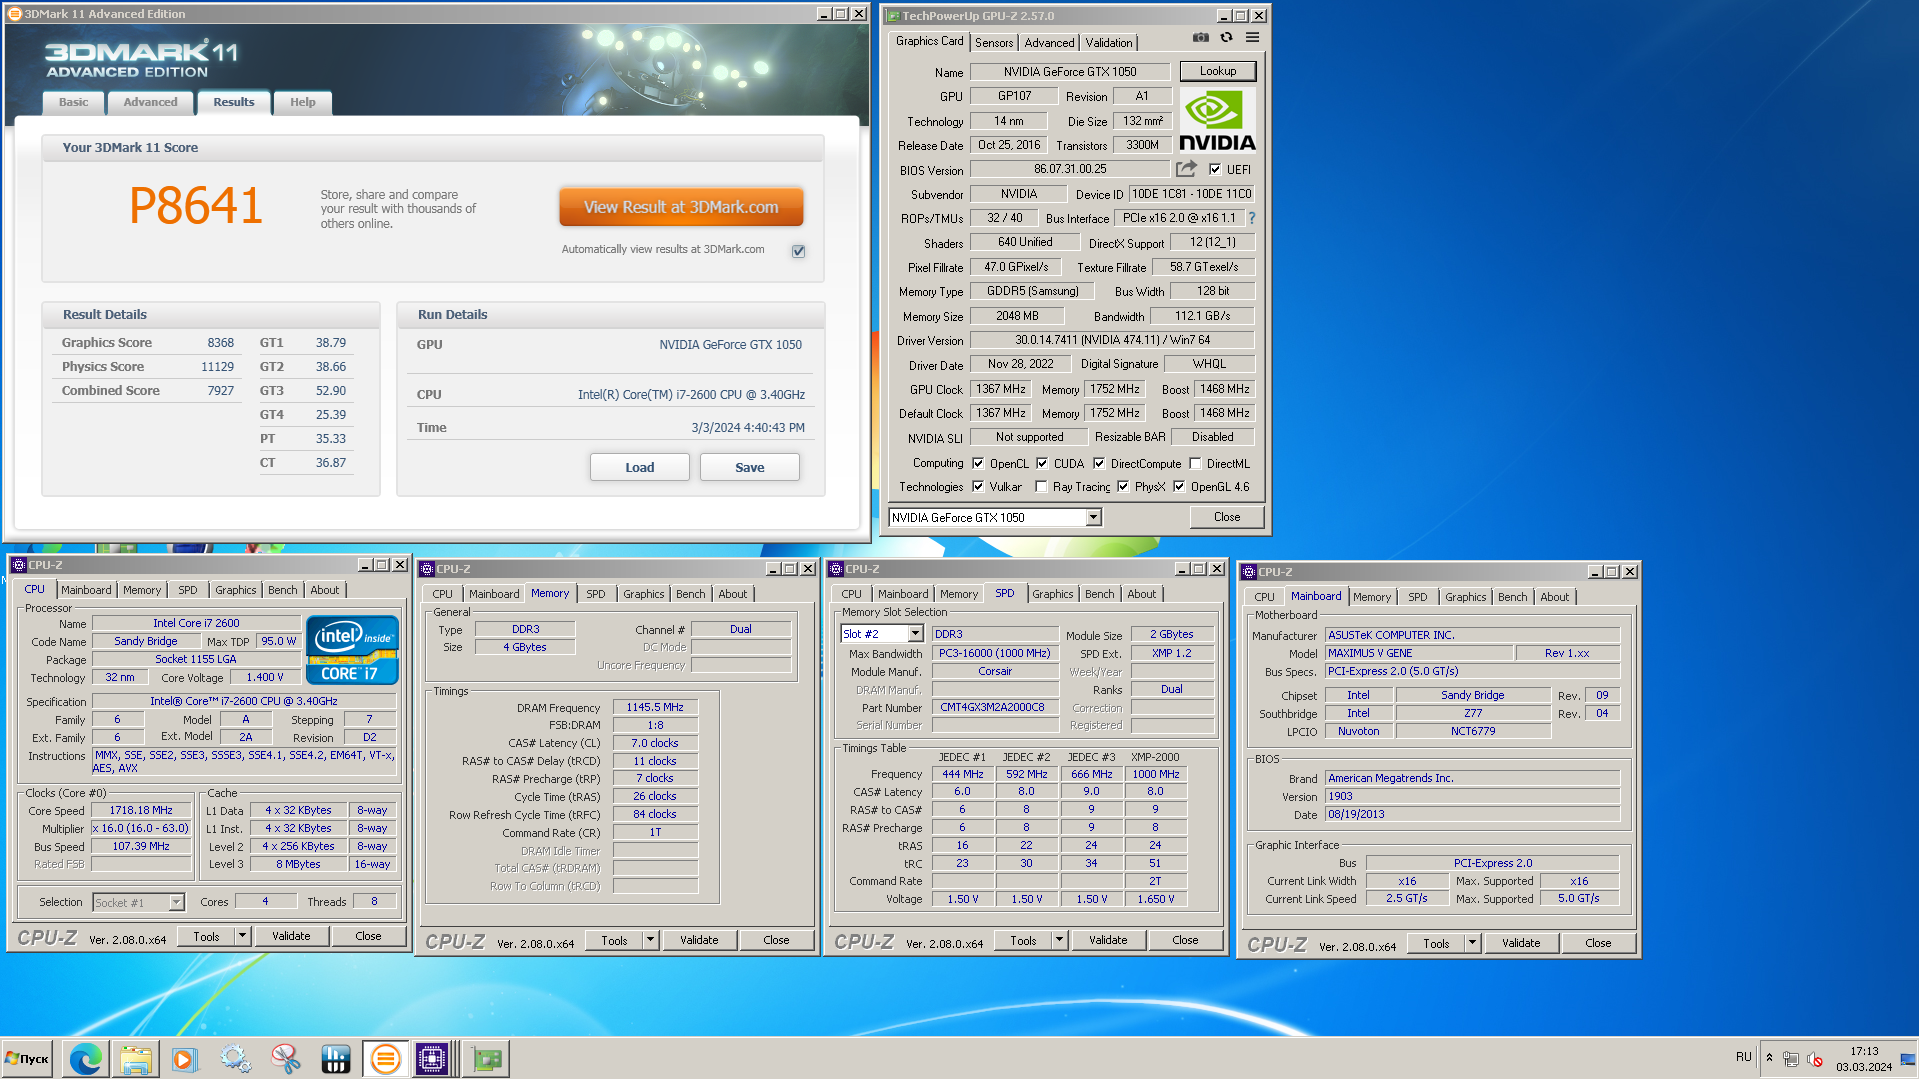Switch to GPU-Z green card taskbar icon

click(487, 1059)
